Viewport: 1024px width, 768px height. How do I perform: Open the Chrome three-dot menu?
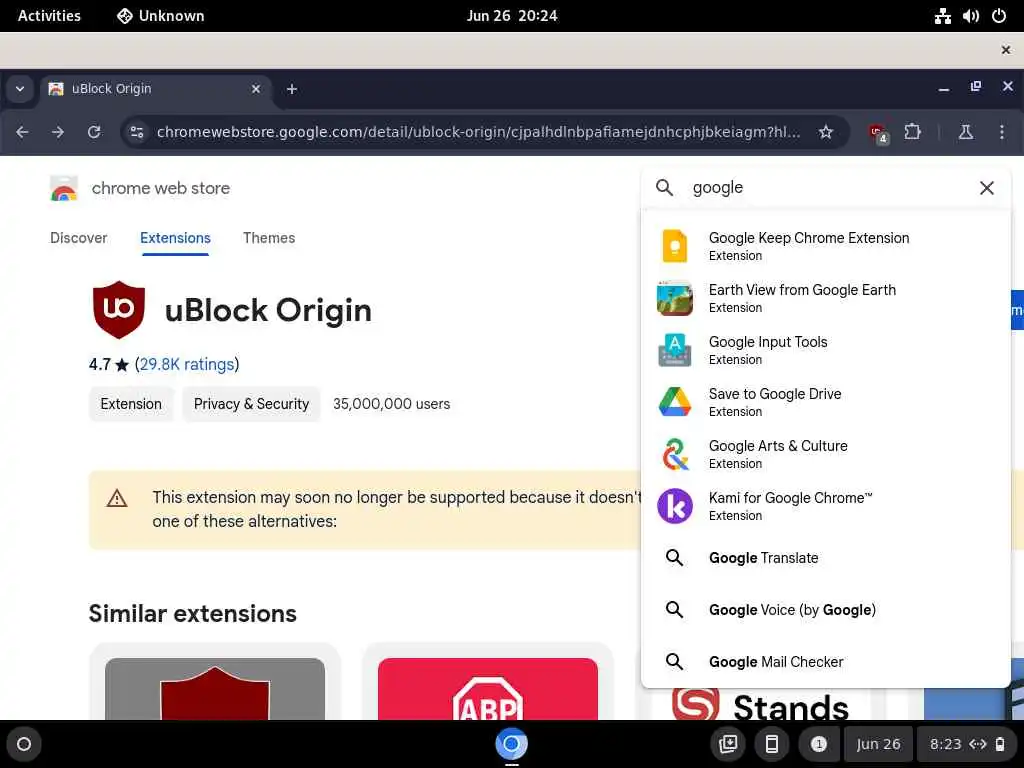click(x=1002, y=132)
